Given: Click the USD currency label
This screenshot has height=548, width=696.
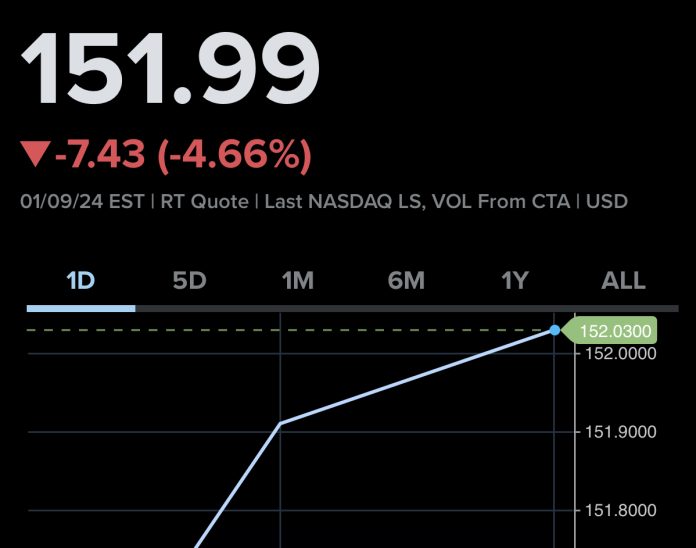Looking at the screenshot, I should click(607, 201).
